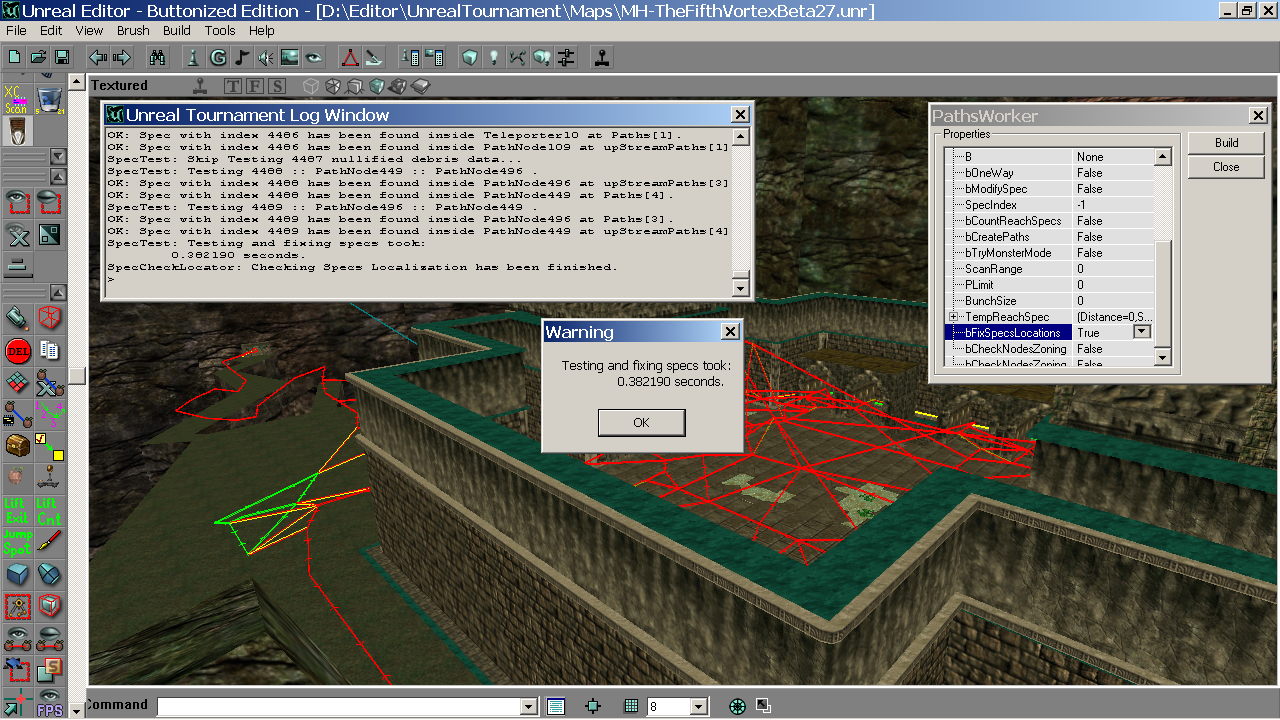Click the red DEL button in sidebar

(x=18, y=350)
